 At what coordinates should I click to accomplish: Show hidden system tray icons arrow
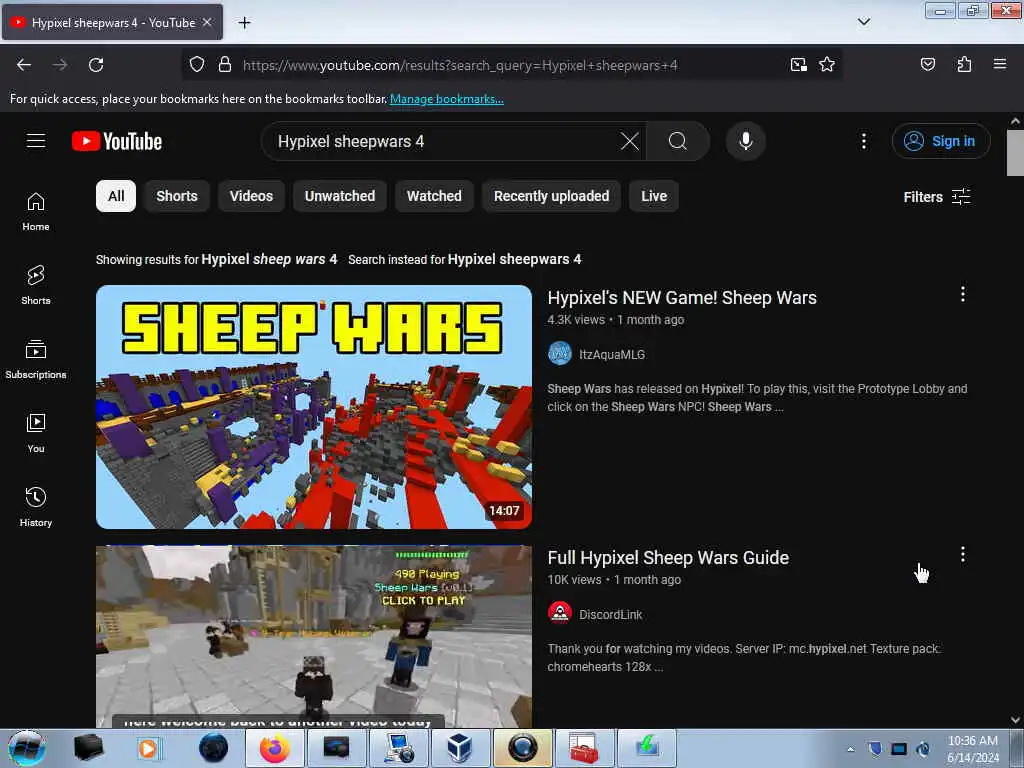pyautogui.click(x=850, y=748)
